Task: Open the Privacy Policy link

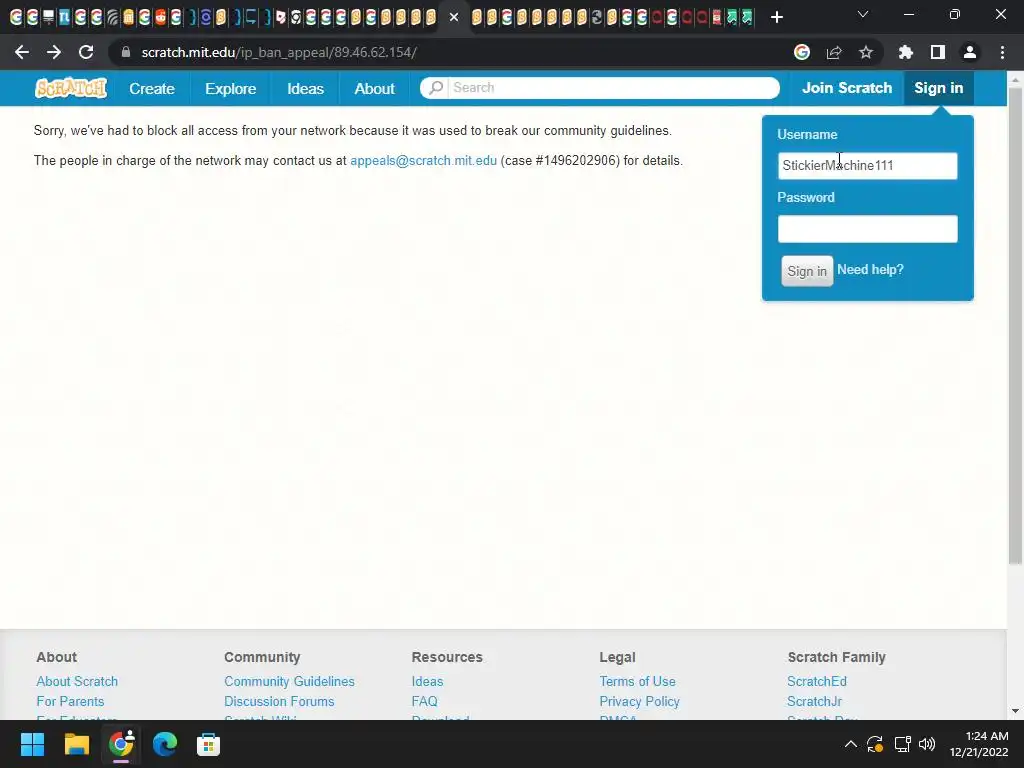Action: (x=639, y=701)
